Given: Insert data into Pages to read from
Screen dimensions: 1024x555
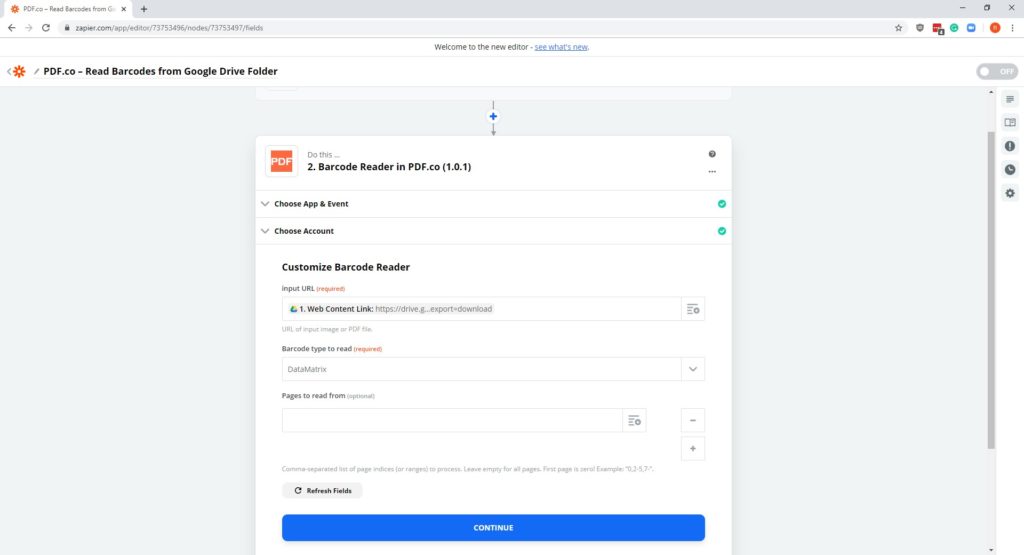Looking at the screenshot, I should tap(634, 420).
